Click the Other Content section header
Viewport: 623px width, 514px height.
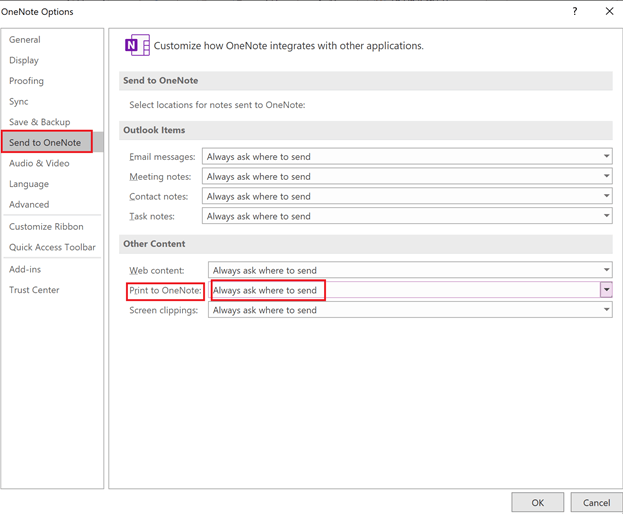(x=154, y=244)
